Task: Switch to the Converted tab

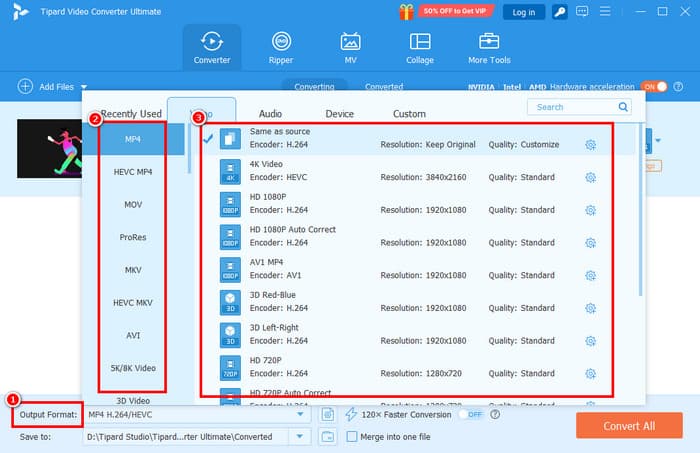Action: tap(384, 86)
